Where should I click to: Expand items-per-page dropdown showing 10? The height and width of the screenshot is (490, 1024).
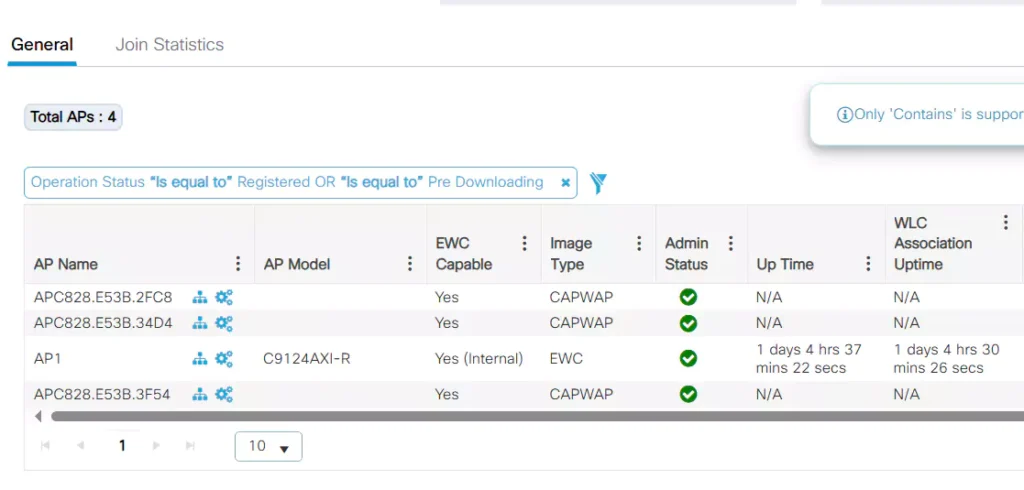point(268,447)
